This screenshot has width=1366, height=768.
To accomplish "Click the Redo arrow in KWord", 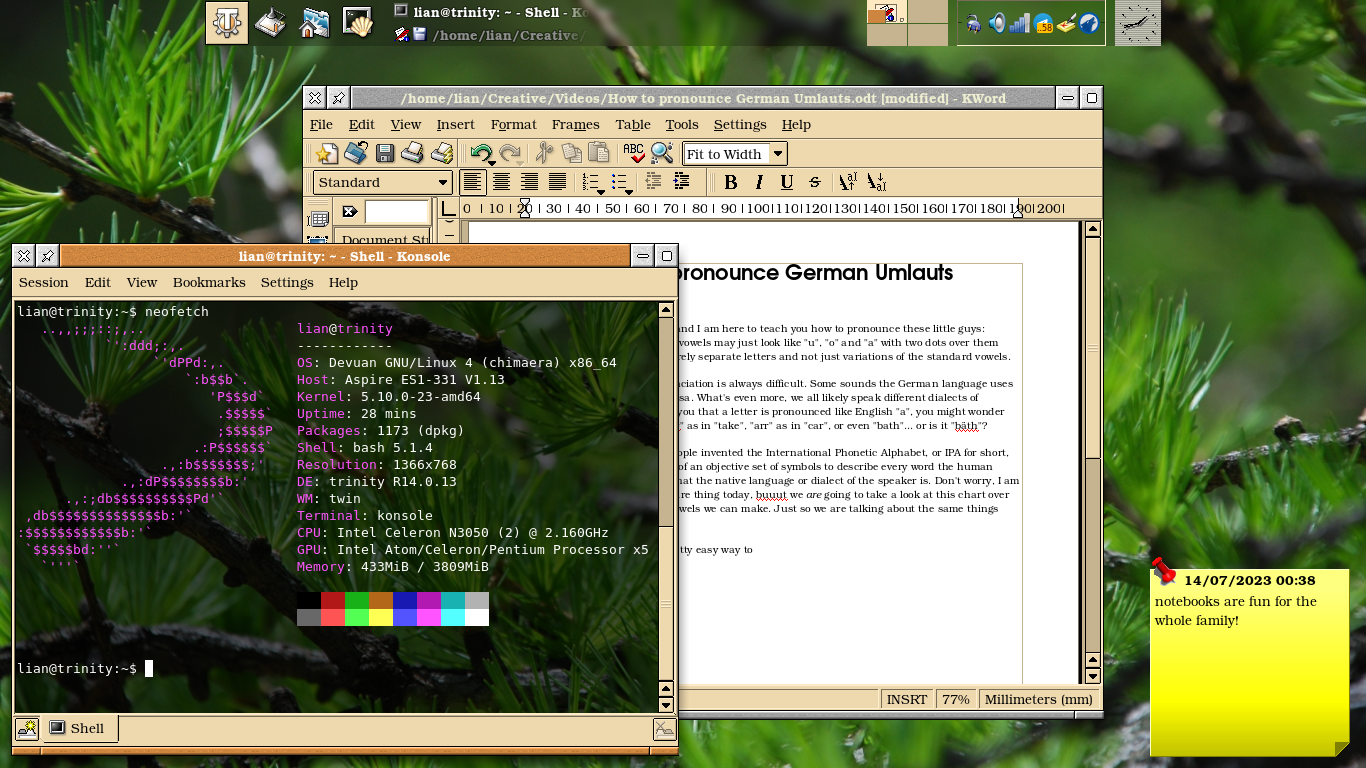I will click(510, 153).
